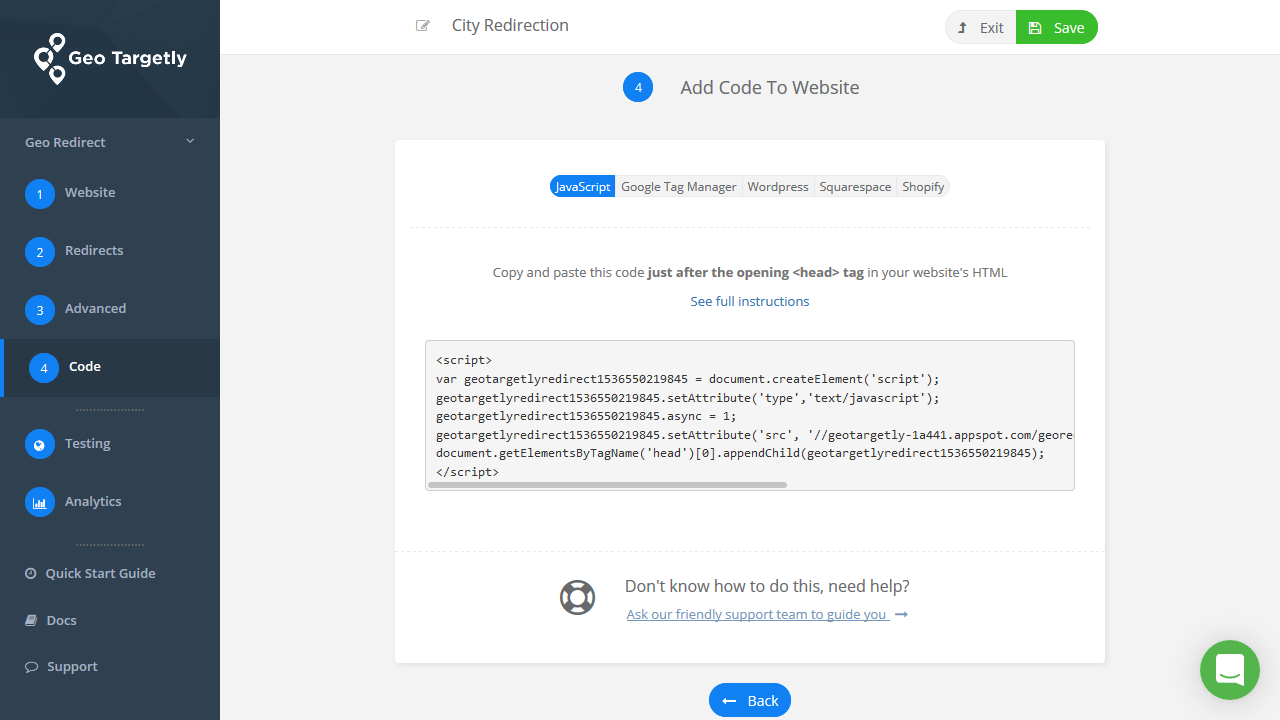The width and height of the screenshot is (1280, 720).
Task: Switch to the Google Tag Manager tab
Action: [x=678, y=187]
